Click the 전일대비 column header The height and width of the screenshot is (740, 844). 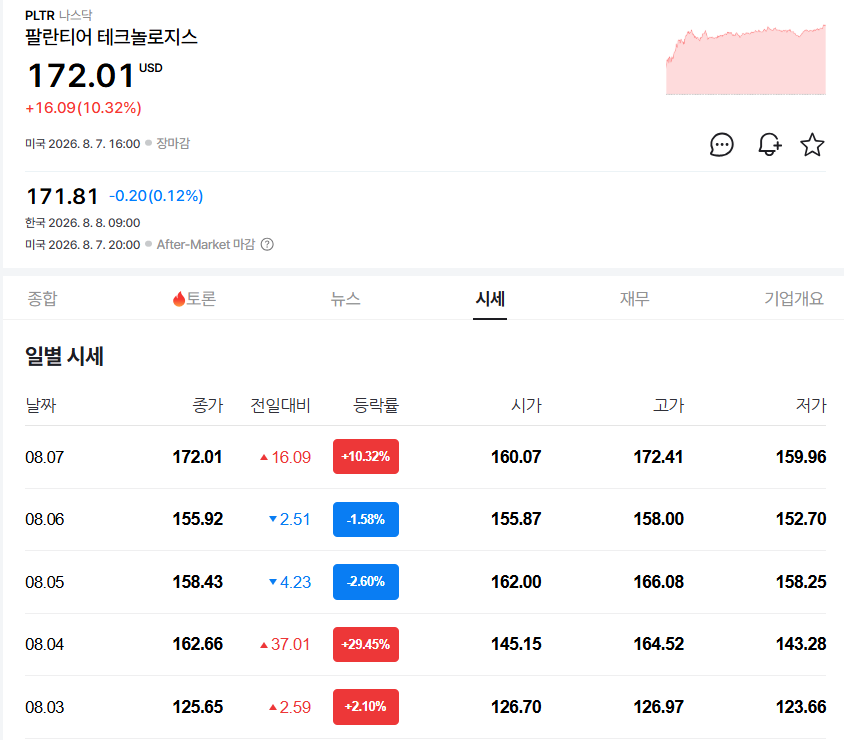pyautogui.click(x=280, y=405)
